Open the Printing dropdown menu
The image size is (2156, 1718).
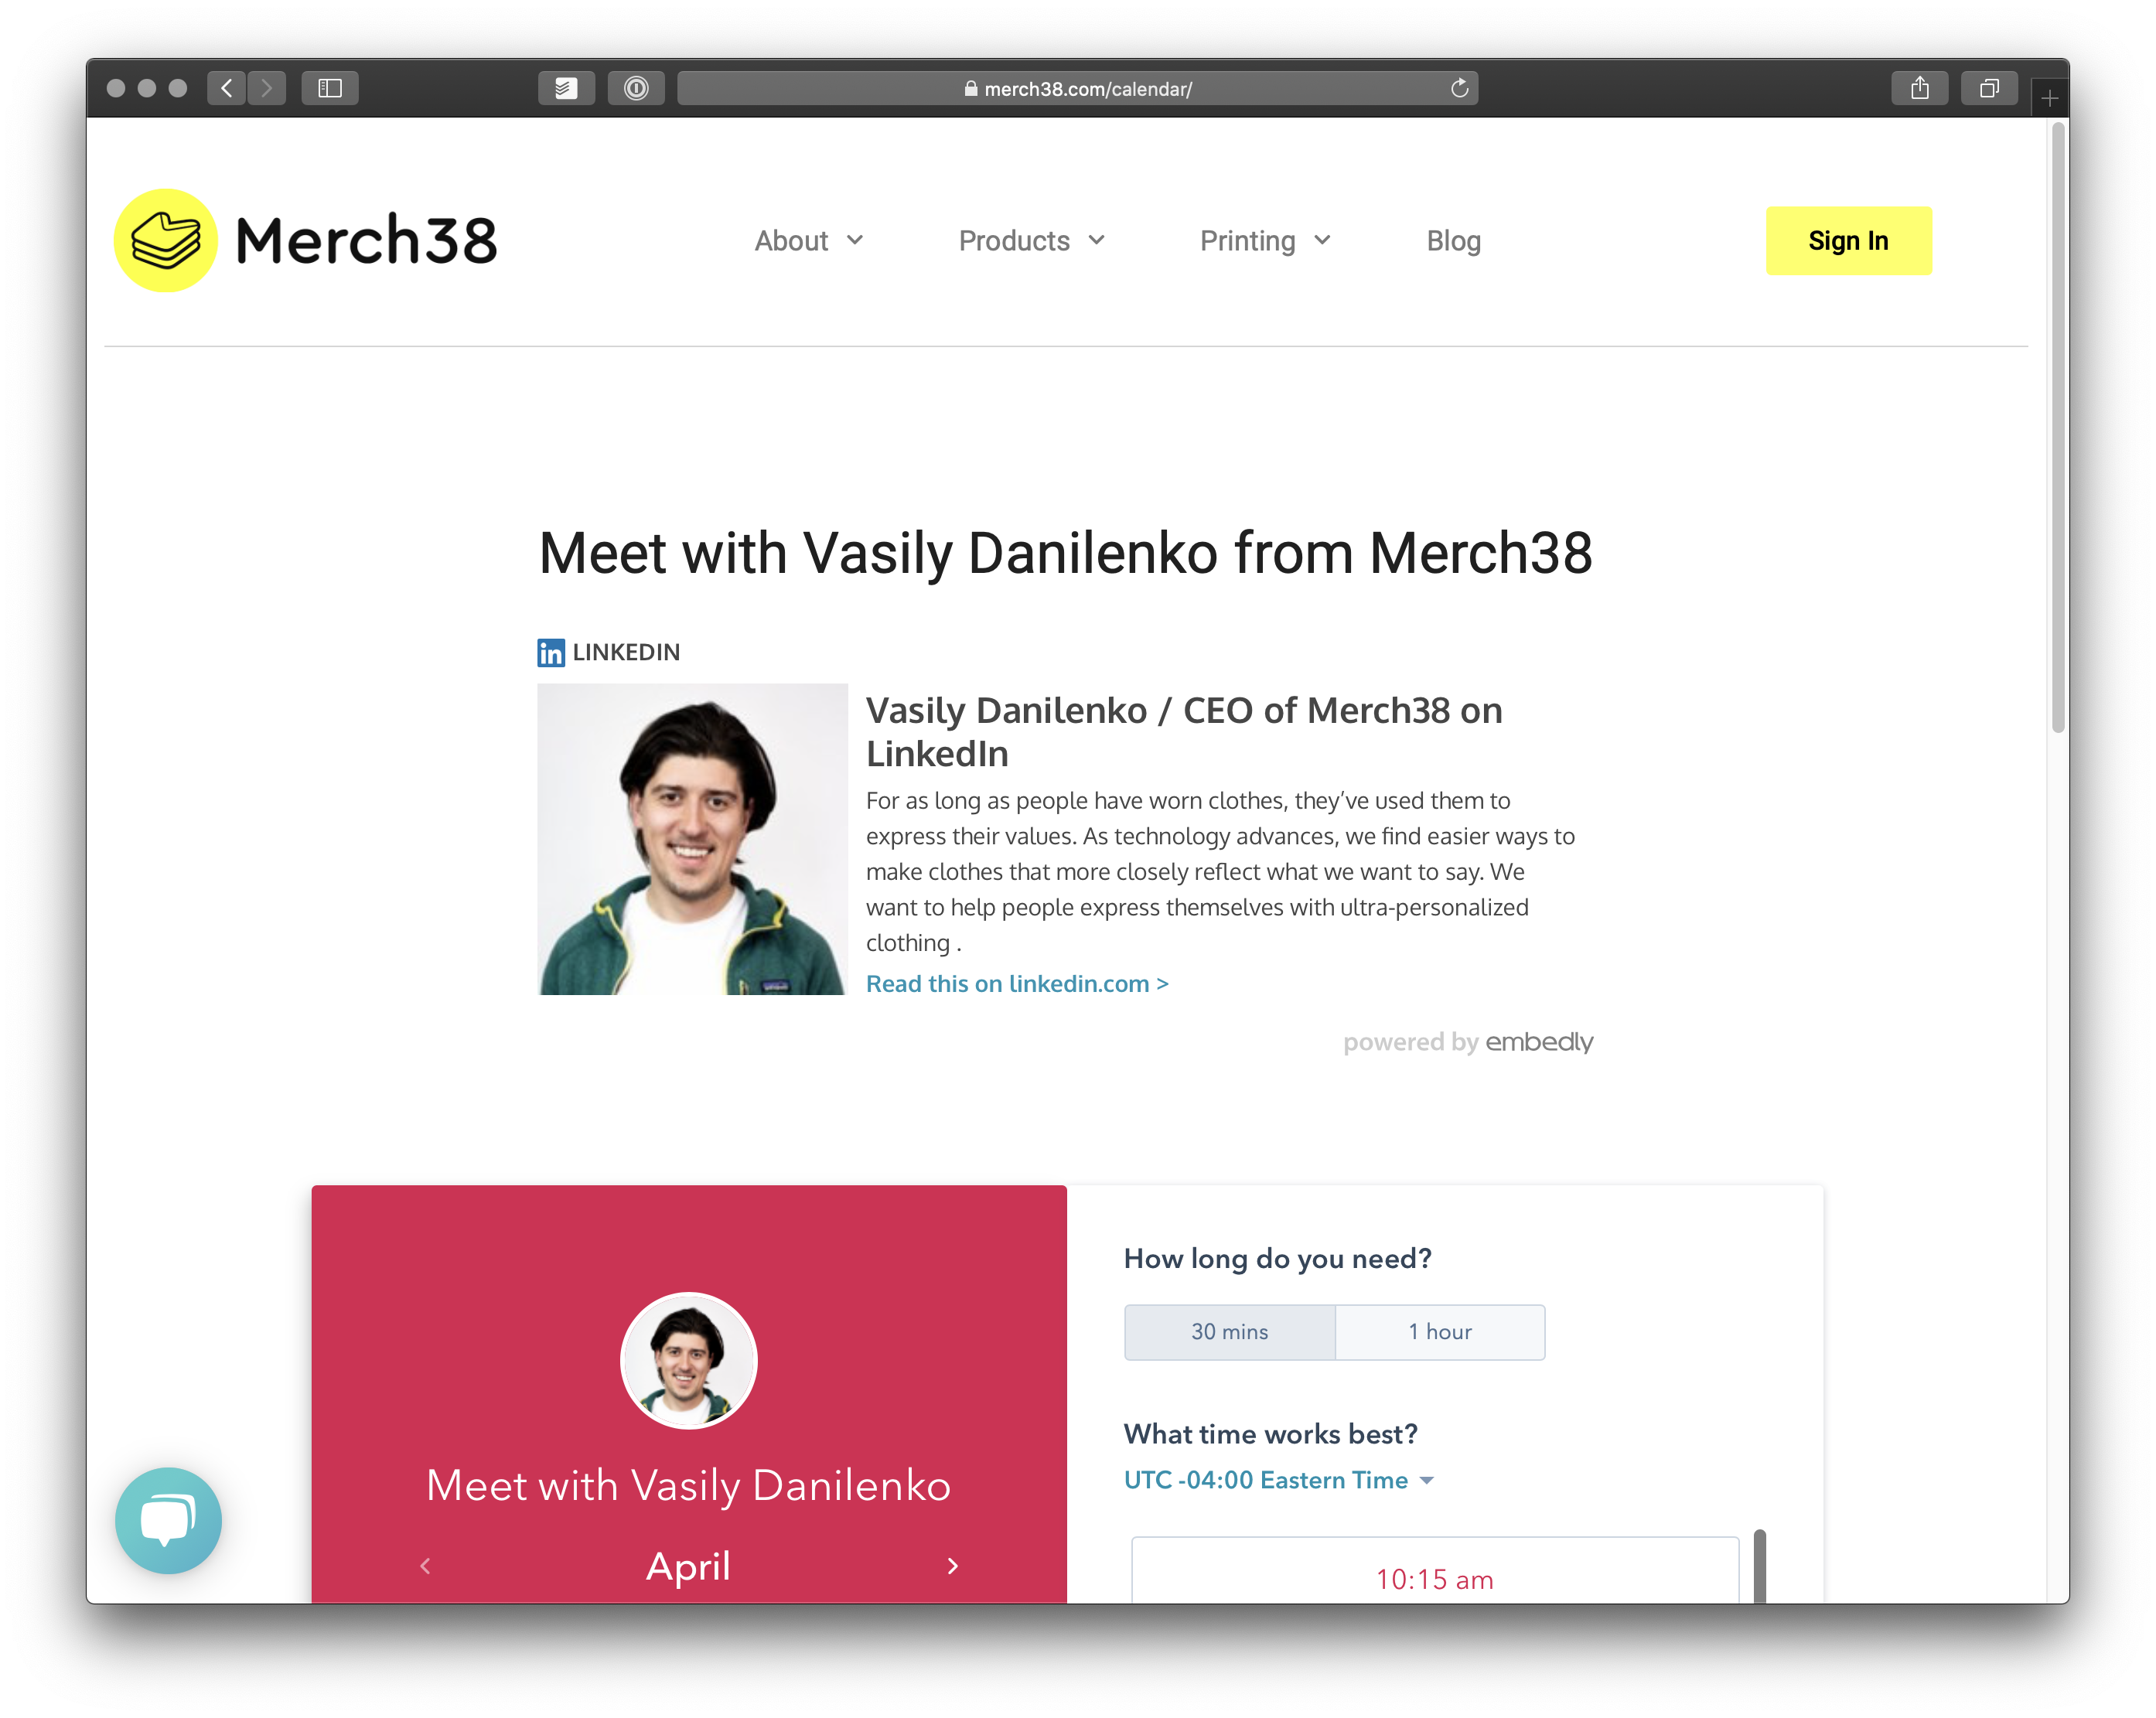click(1265, 240)
